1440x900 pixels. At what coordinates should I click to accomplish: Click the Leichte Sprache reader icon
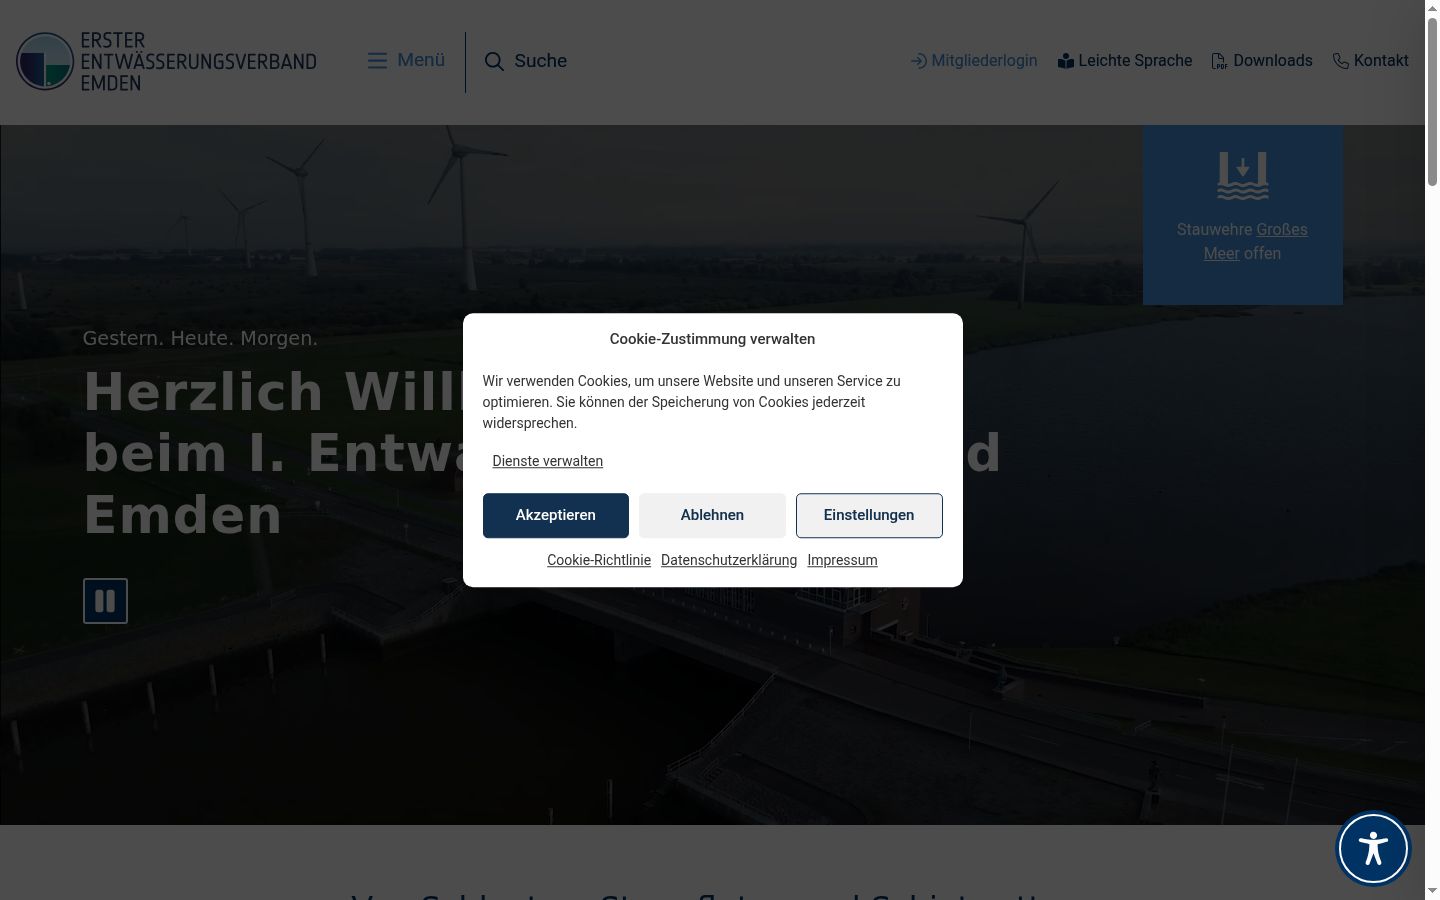pyautogui.click(x=1066, y=61)
